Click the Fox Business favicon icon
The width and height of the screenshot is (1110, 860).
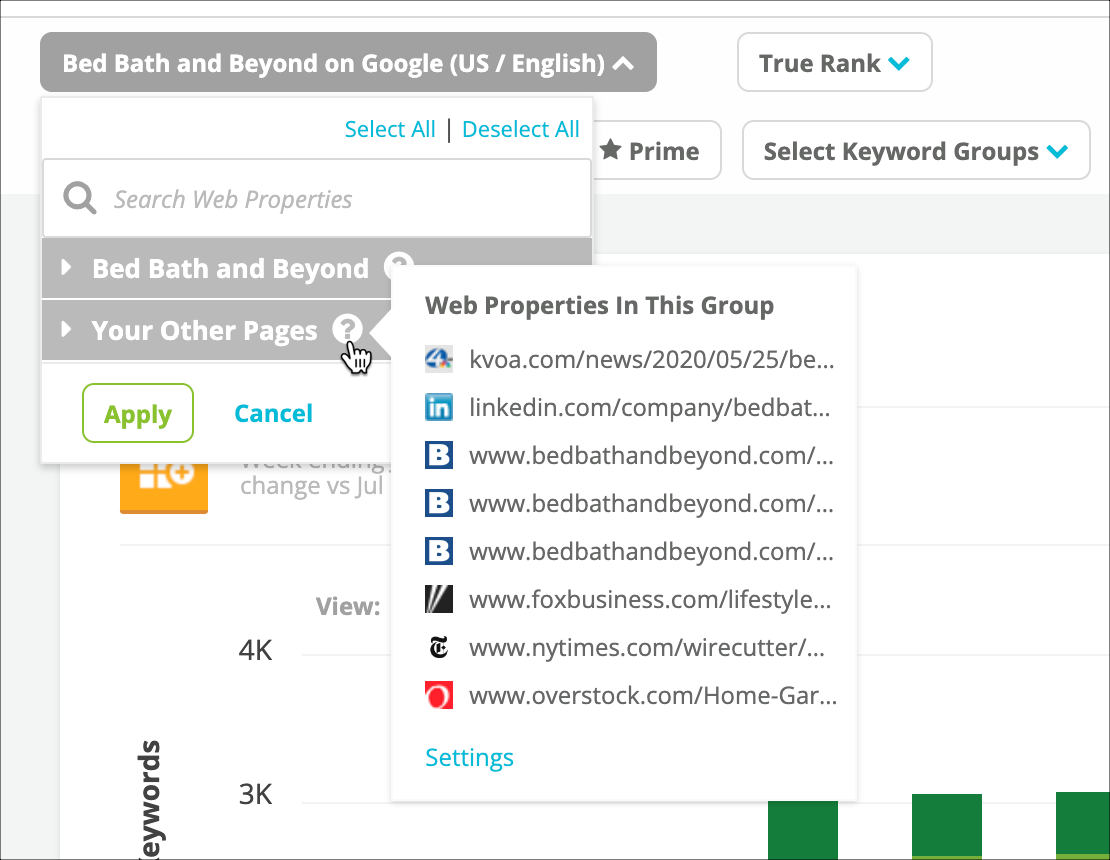point(439,600)
